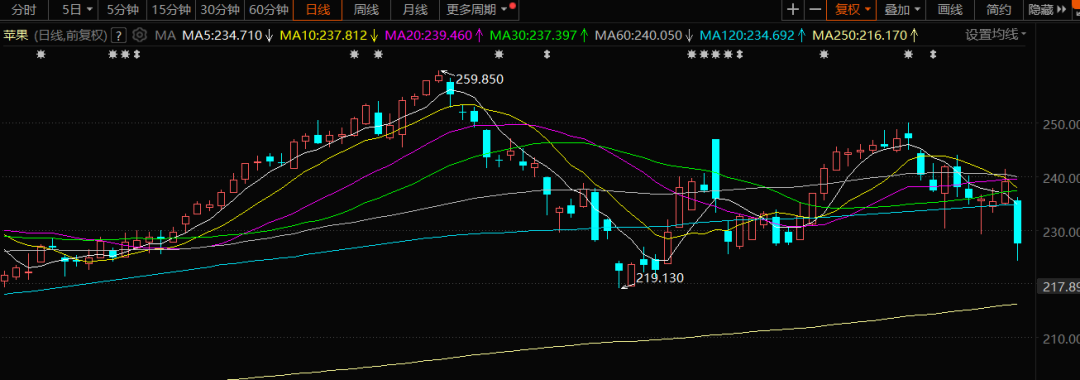Image resolution: width=1080 pixels, height=380 pixels.
Task: Click the 250.00 price axis label
Action: (1061, 124)
